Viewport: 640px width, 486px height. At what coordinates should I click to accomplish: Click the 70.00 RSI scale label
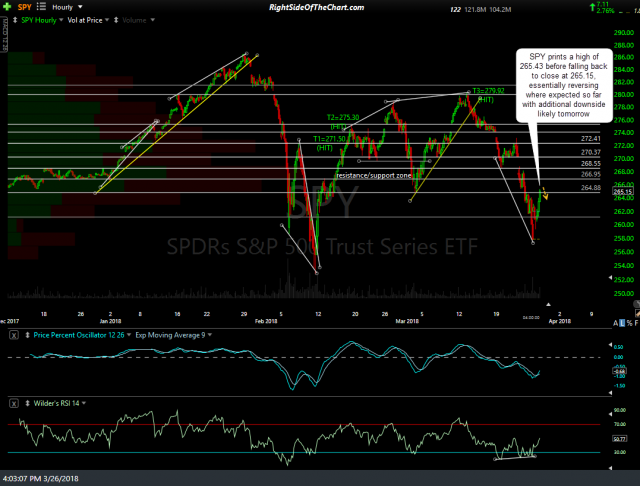[x=620, y=424]
